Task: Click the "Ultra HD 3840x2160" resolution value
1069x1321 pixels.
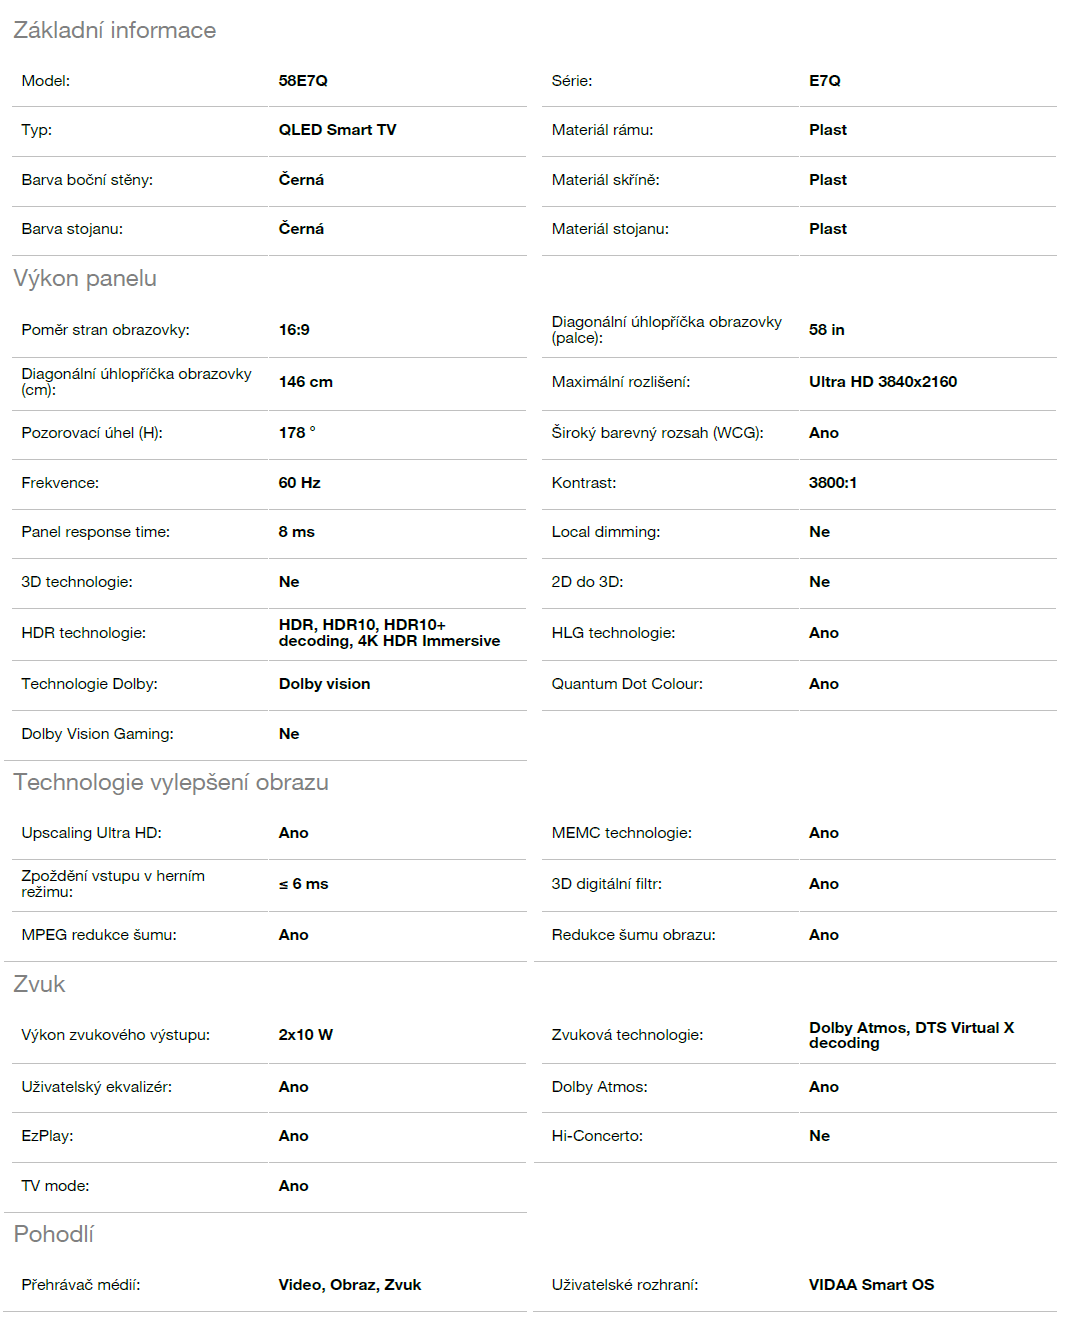Action: (x=883, y=382)
